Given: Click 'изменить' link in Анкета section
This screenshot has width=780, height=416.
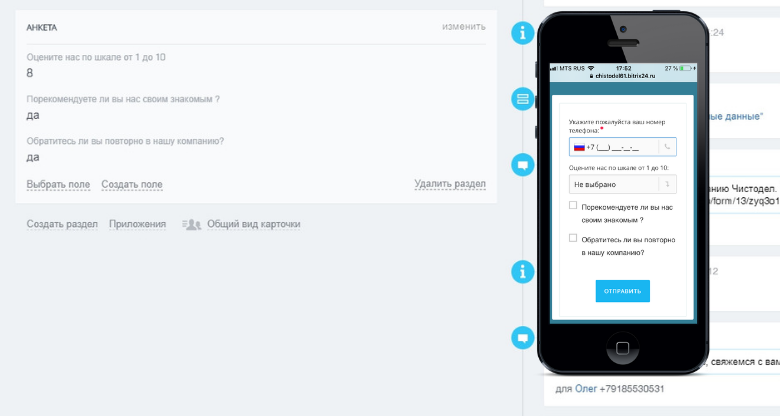Looking at the screenshot, I should tap(464, 27).
